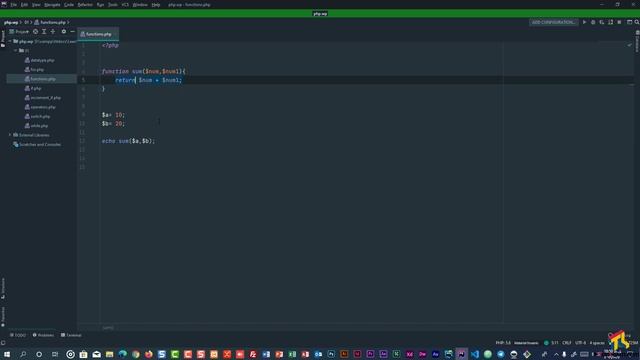The image size is (640, 360).
Task: Click the 5:11 caret position indicator
Action: 555,343
